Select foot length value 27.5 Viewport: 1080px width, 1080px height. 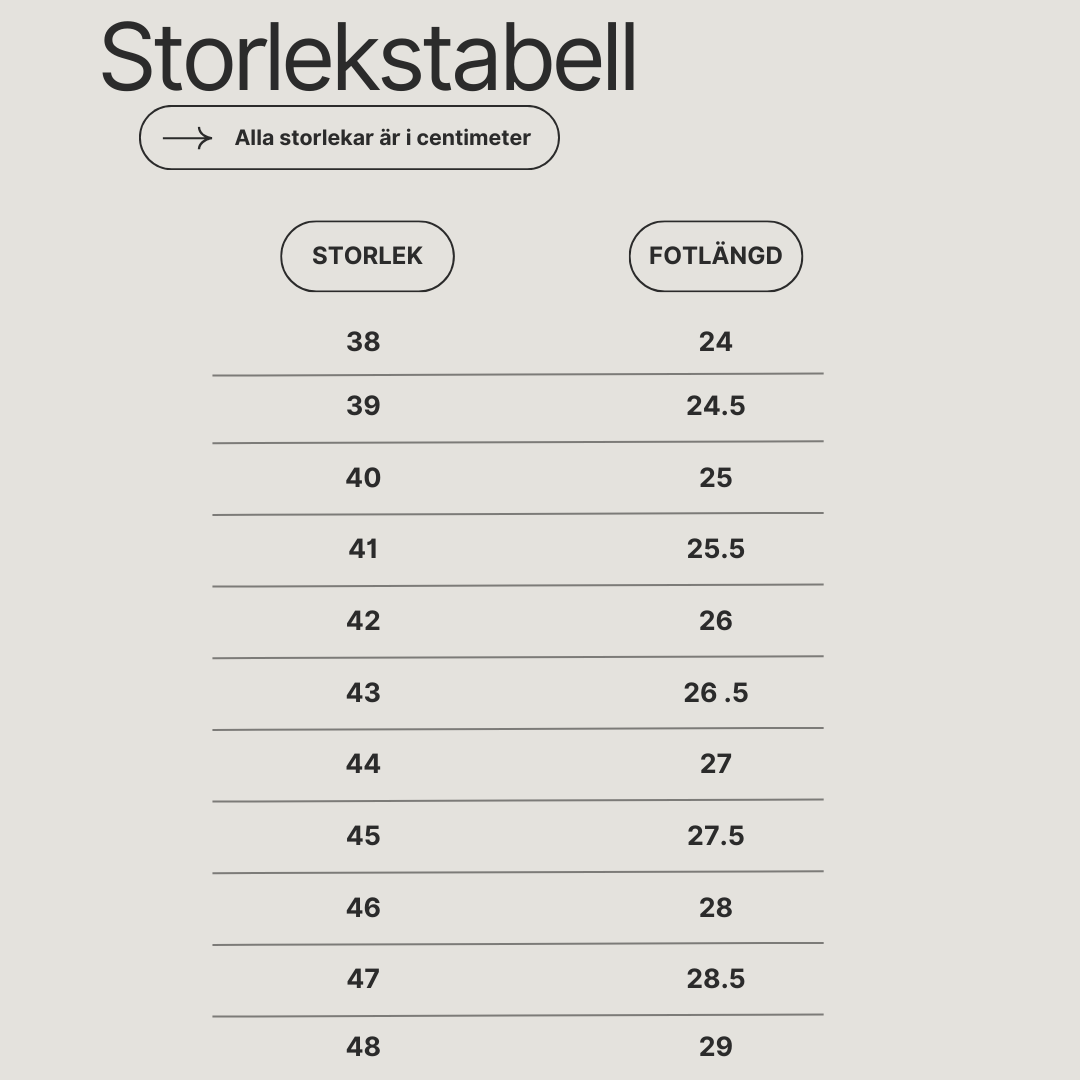pyautogui.click(x=716, y=835)
